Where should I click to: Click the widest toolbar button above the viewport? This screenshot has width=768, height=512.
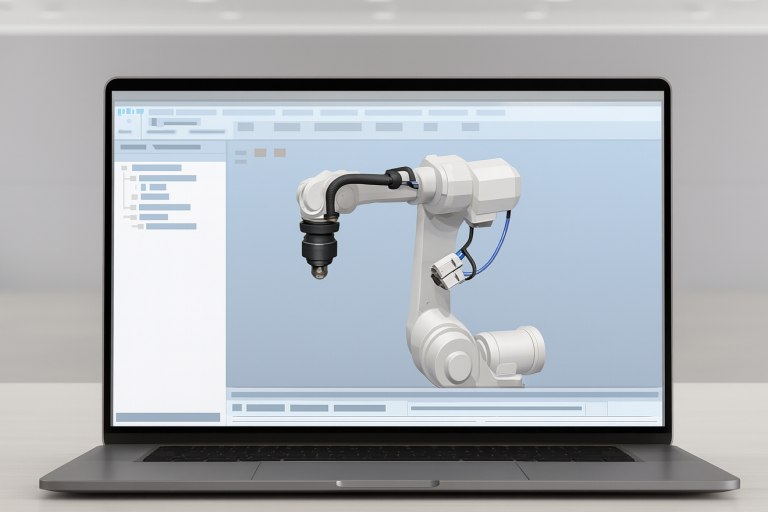click(x=338, y=127)
